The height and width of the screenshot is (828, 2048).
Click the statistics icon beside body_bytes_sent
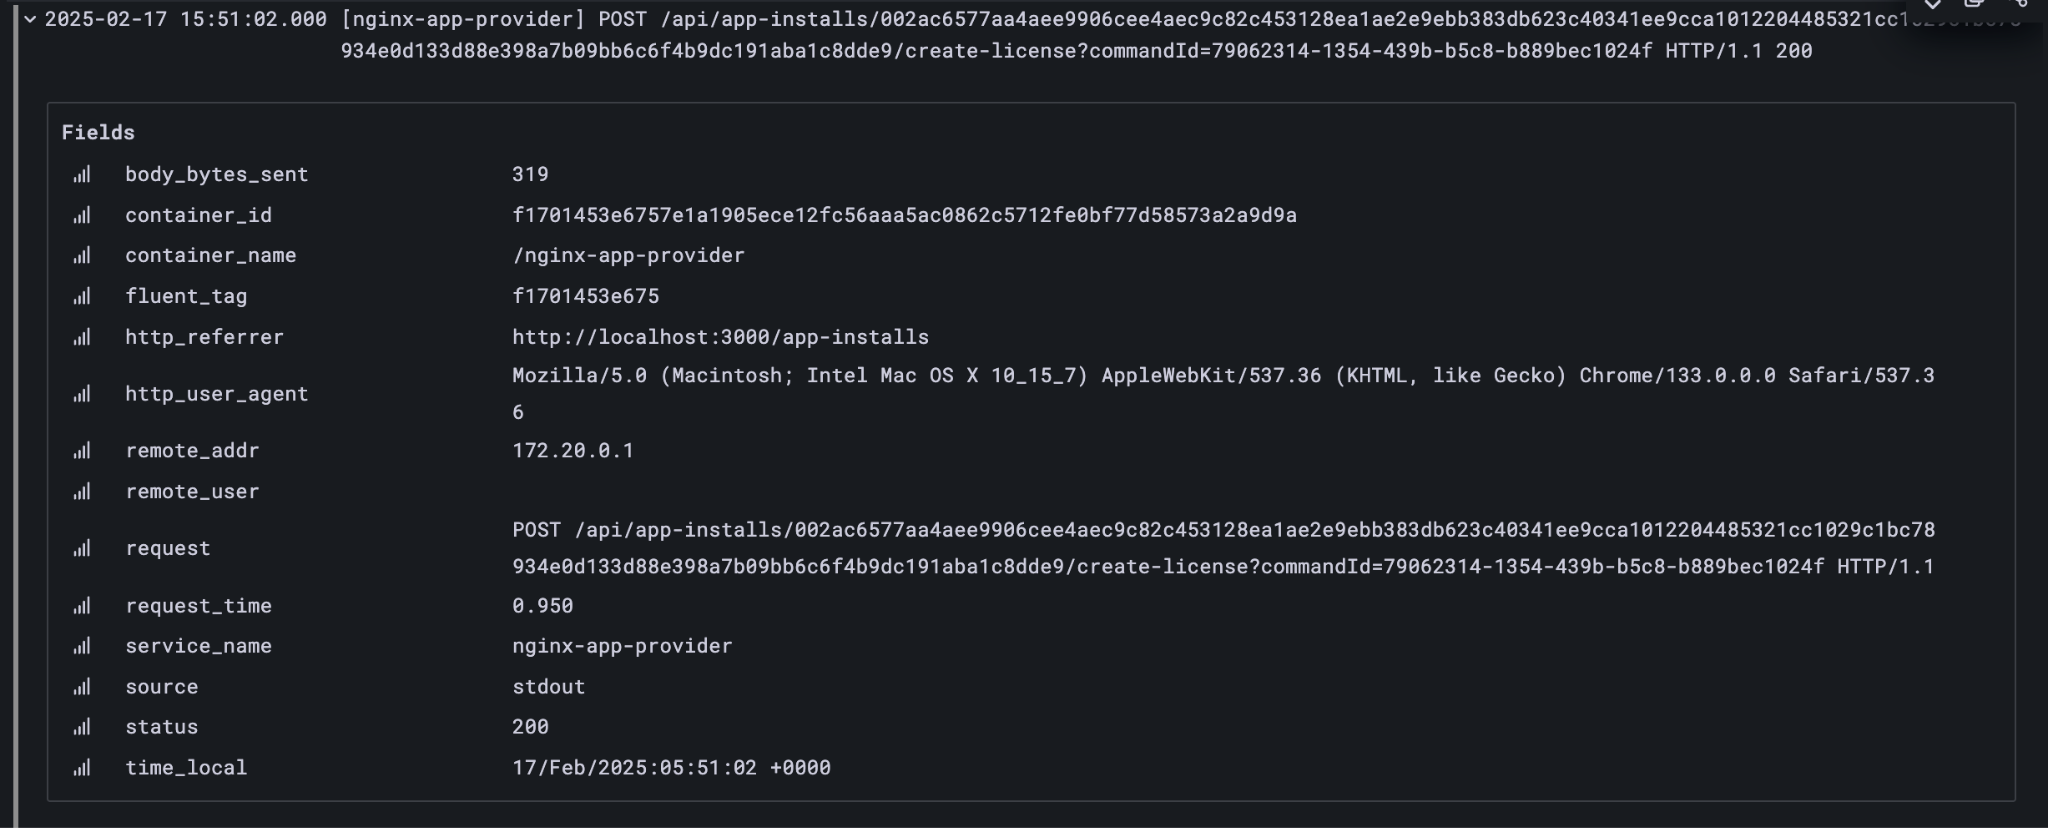point(83,173)
